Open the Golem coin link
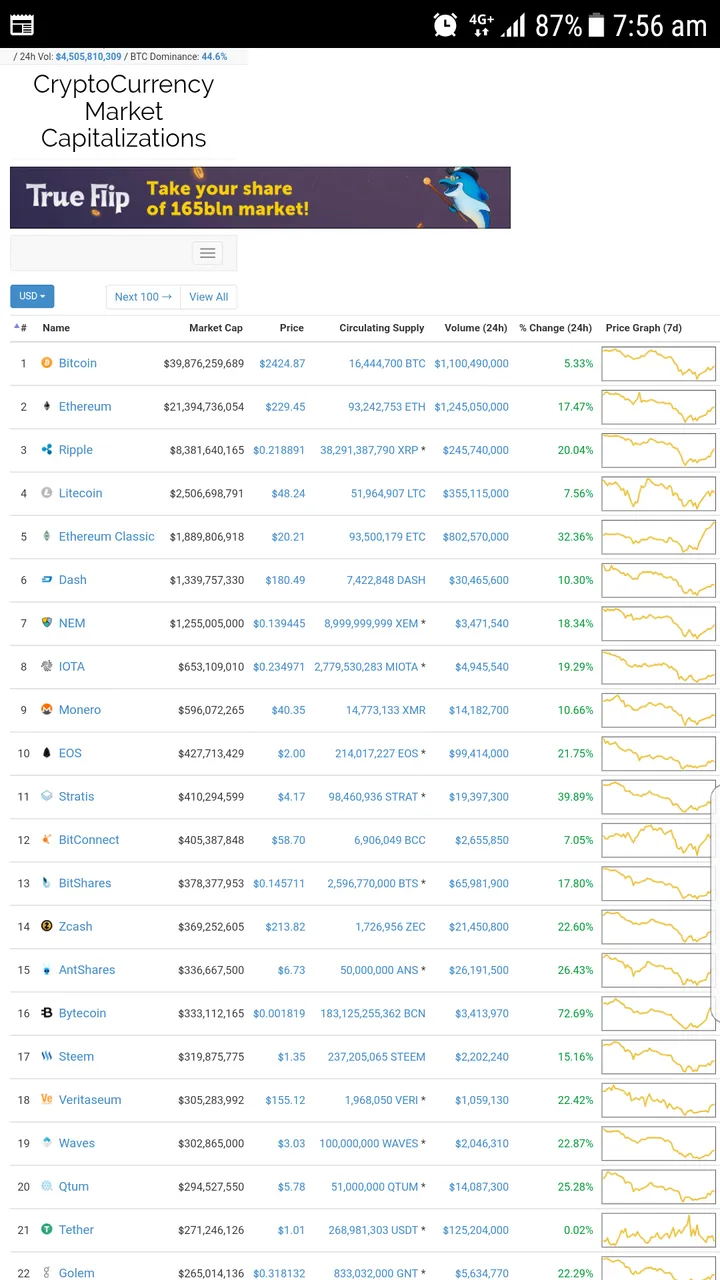 point(77,1273)
